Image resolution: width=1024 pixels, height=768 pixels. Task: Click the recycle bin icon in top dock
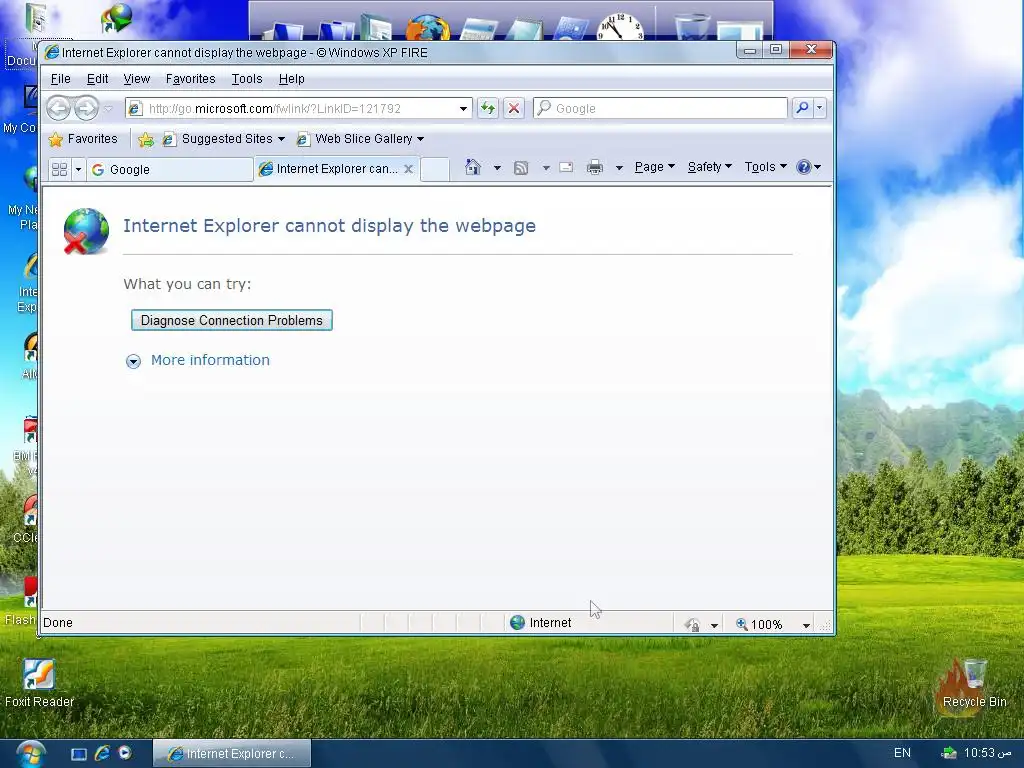coord(692,27)
